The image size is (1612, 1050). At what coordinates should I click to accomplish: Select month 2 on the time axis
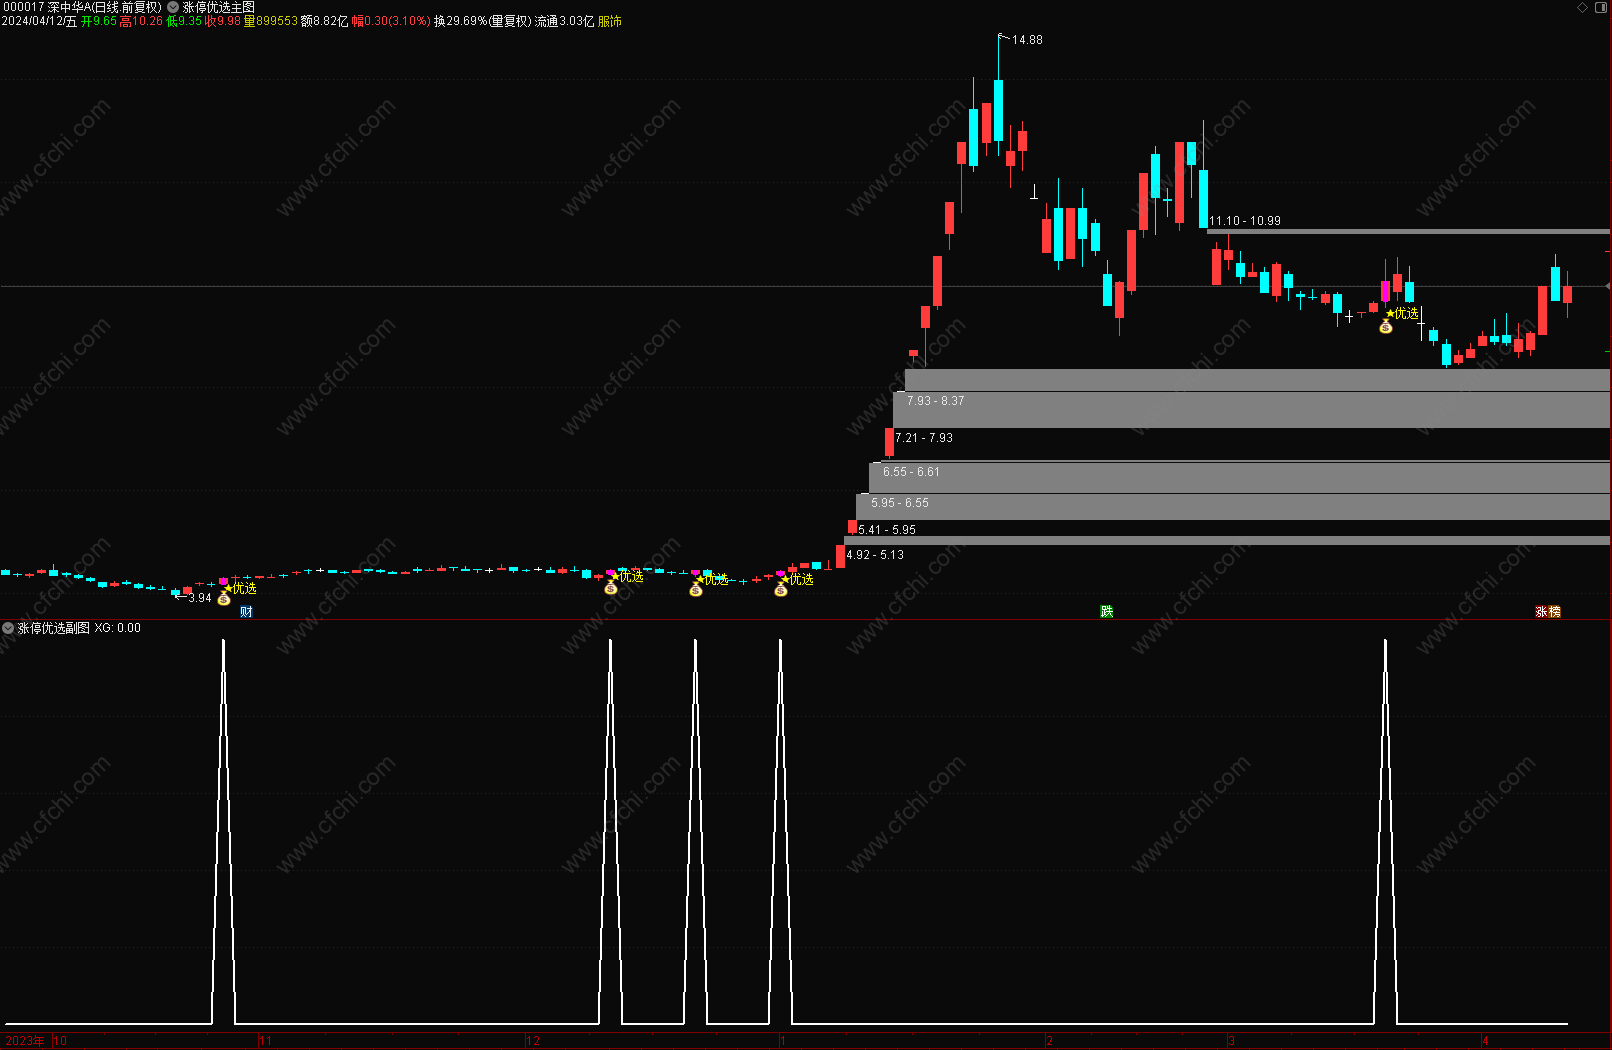pos(1049,1041)
